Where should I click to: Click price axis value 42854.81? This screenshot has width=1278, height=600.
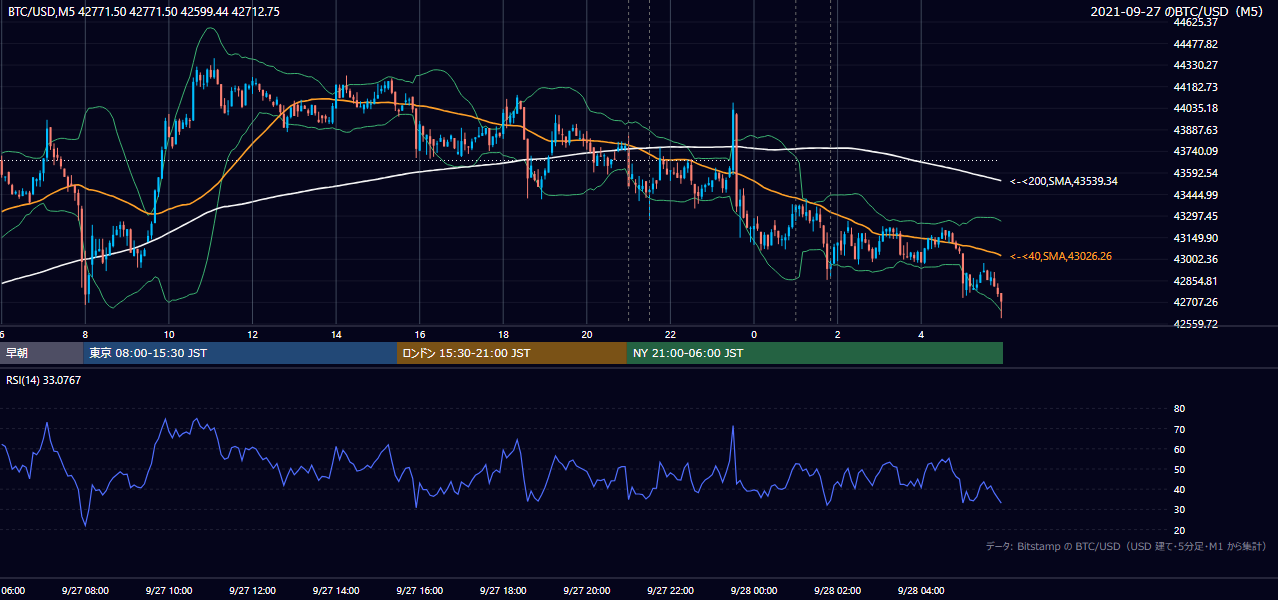pos(1196,281)
